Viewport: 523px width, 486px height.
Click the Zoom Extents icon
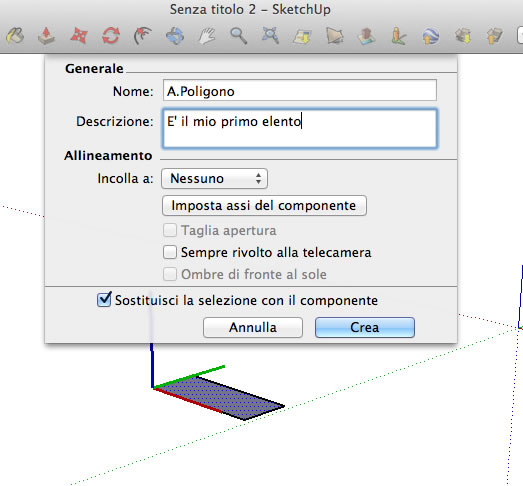(x=270, y=36)
